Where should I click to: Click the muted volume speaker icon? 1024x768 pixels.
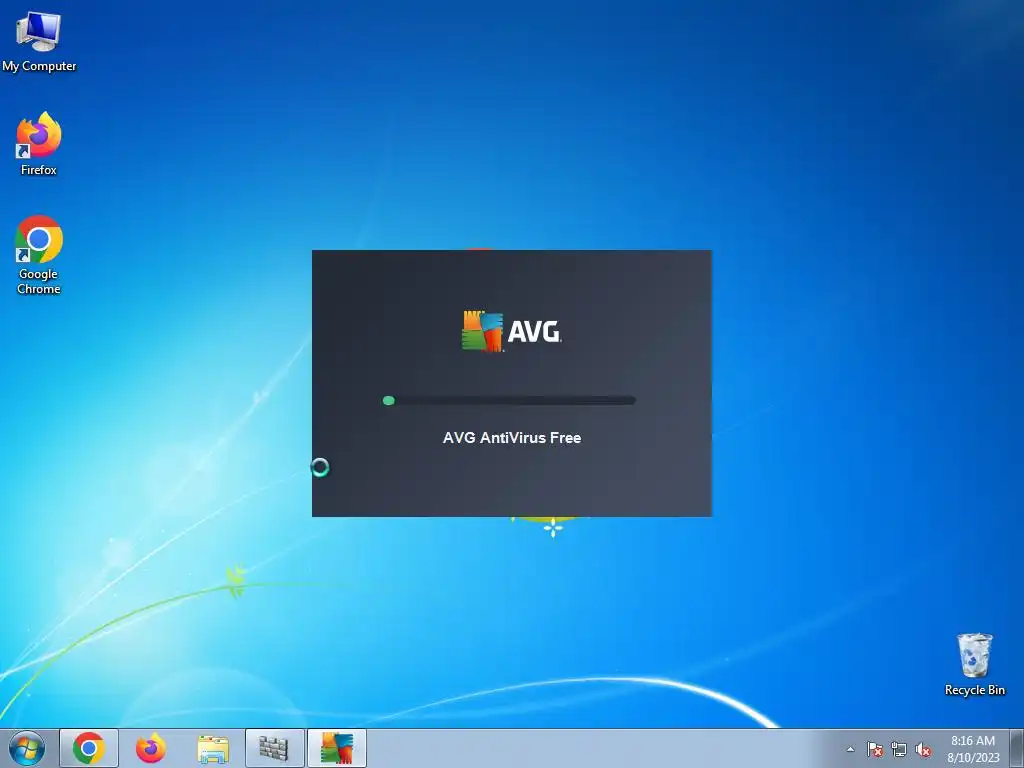pos(923,749)
